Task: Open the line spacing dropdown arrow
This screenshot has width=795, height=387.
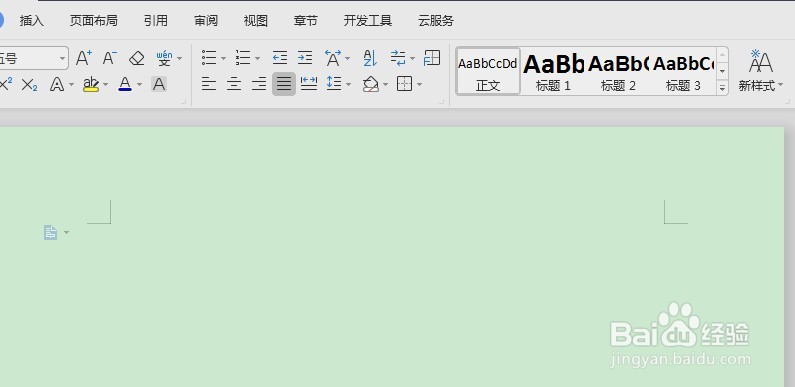Action: click(x=348, y=85)
